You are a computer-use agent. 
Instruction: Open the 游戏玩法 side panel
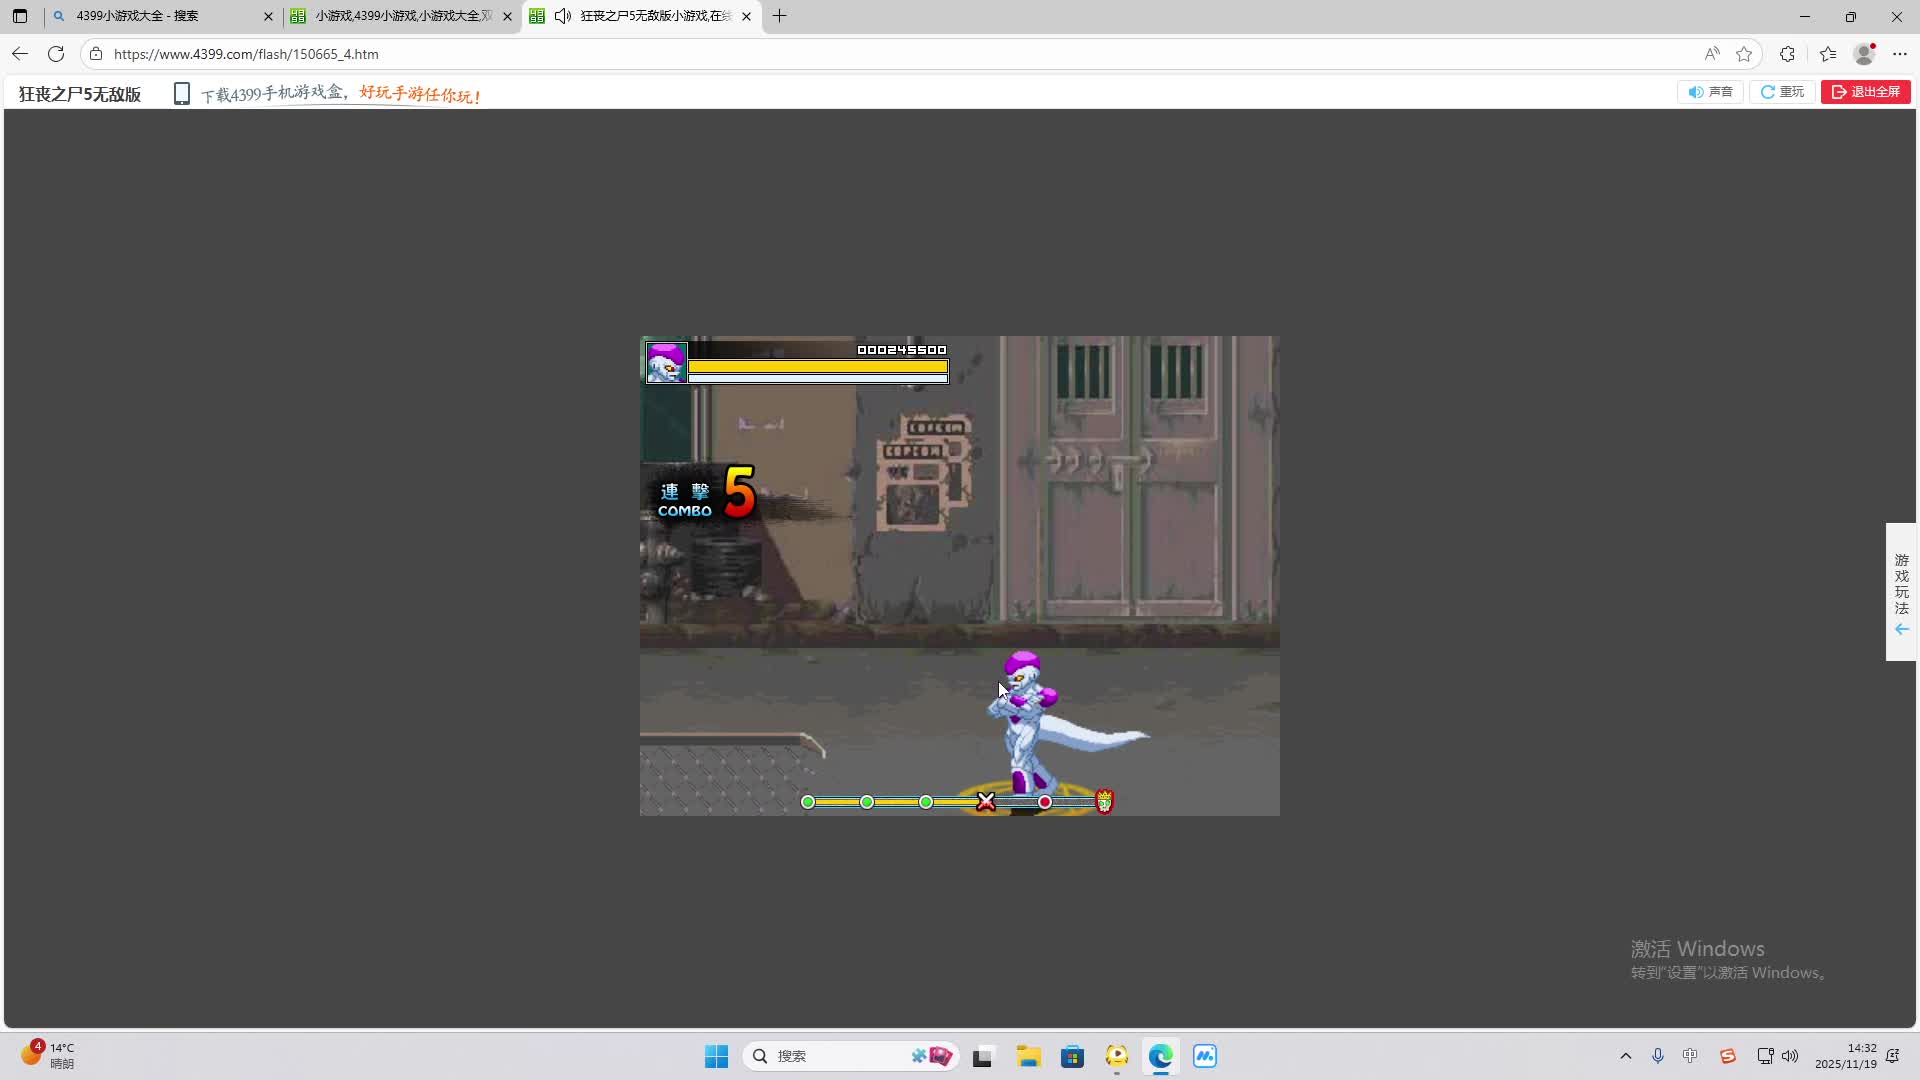pyautogui.click(x=1901, y=592)
